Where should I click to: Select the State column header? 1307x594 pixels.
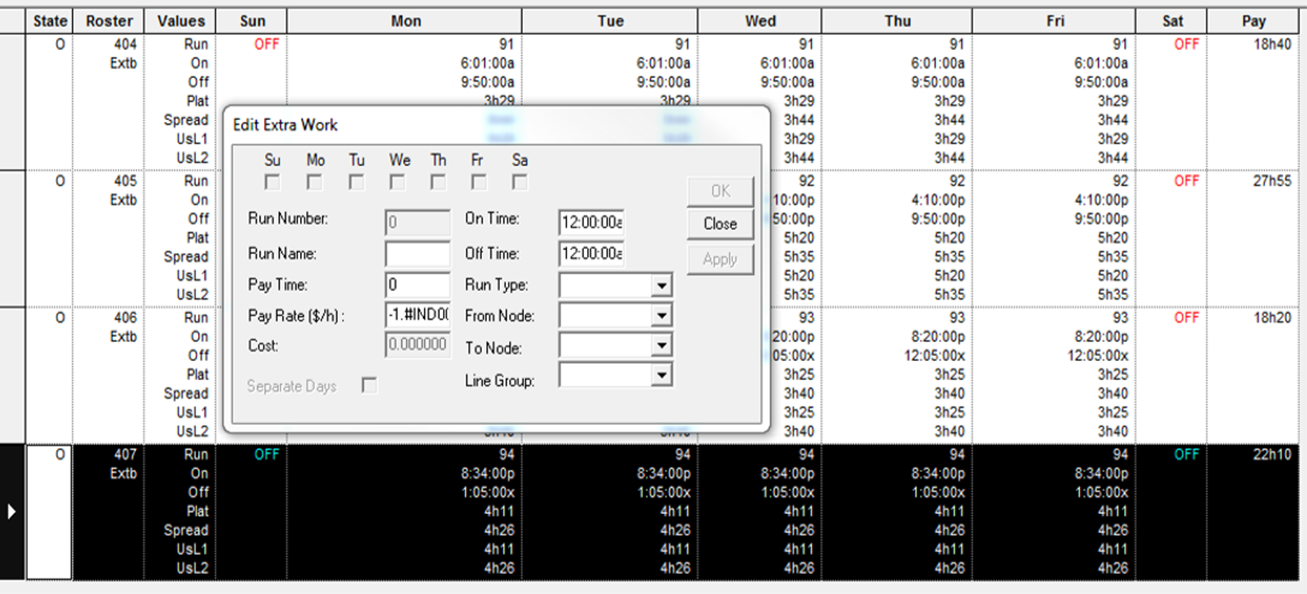(x=50, y=21)
